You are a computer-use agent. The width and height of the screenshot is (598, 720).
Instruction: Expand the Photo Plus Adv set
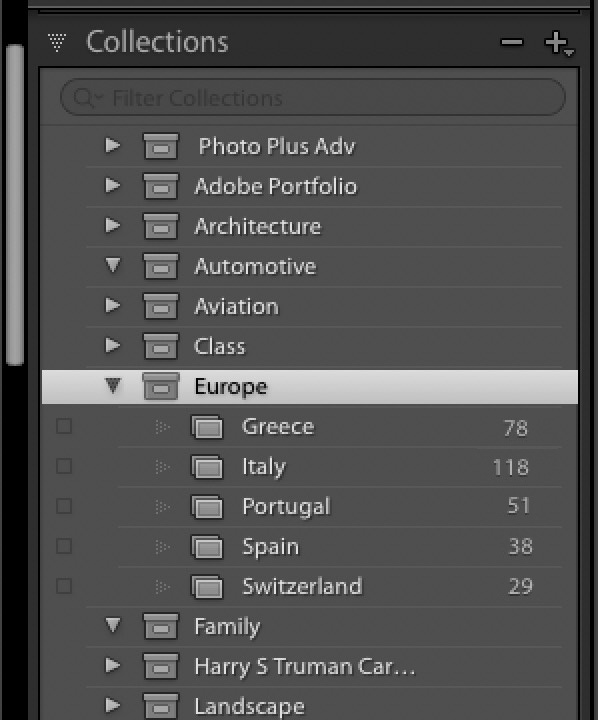click(113, 145)
